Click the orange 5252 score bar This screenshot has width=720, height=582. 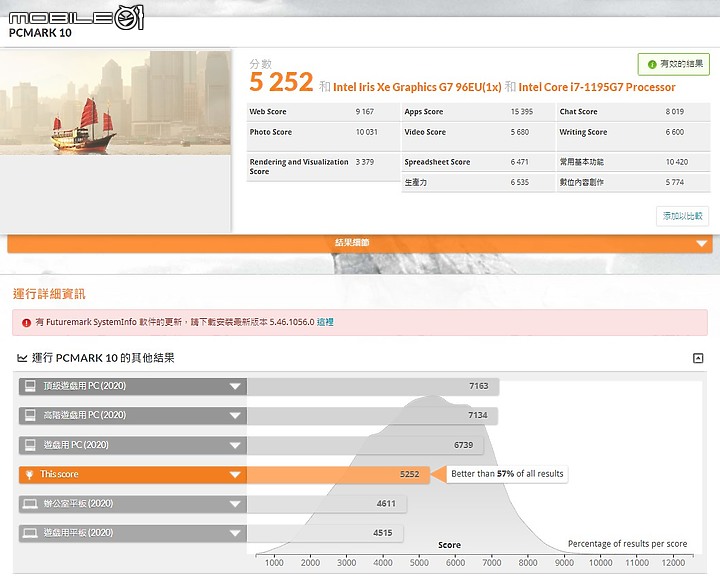[338, 475]
